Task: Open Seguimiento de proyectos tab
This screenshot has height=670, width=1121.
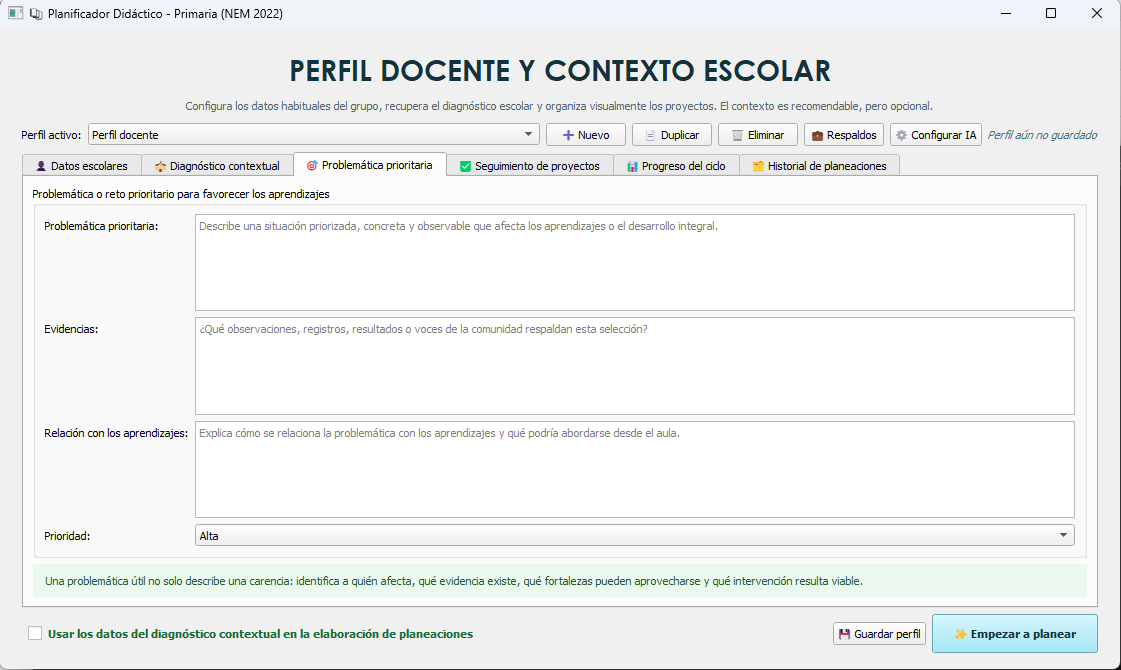Action: coord(530,166)
